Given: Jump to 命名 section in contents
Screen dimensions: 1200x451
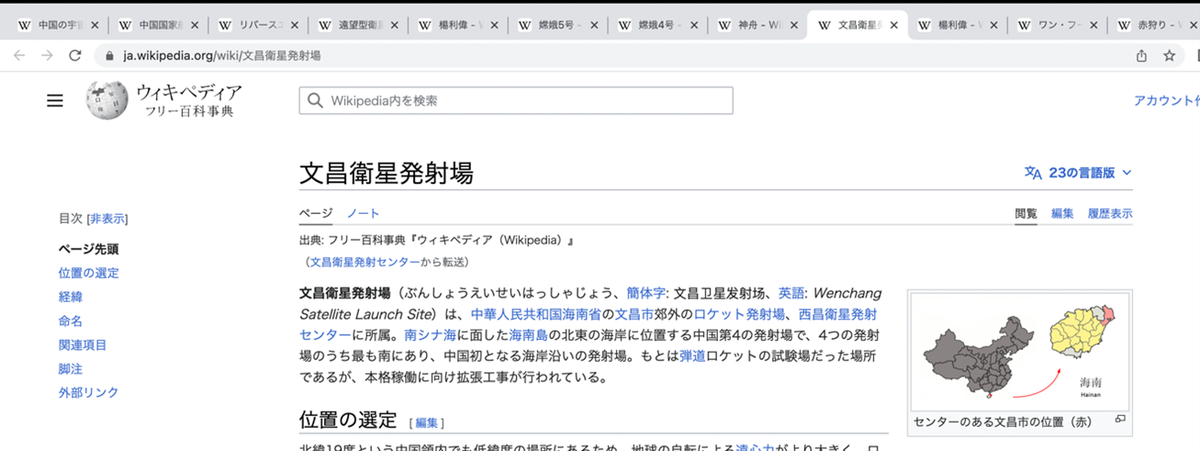Looking at the screenshot, I should tap(70, 321).
